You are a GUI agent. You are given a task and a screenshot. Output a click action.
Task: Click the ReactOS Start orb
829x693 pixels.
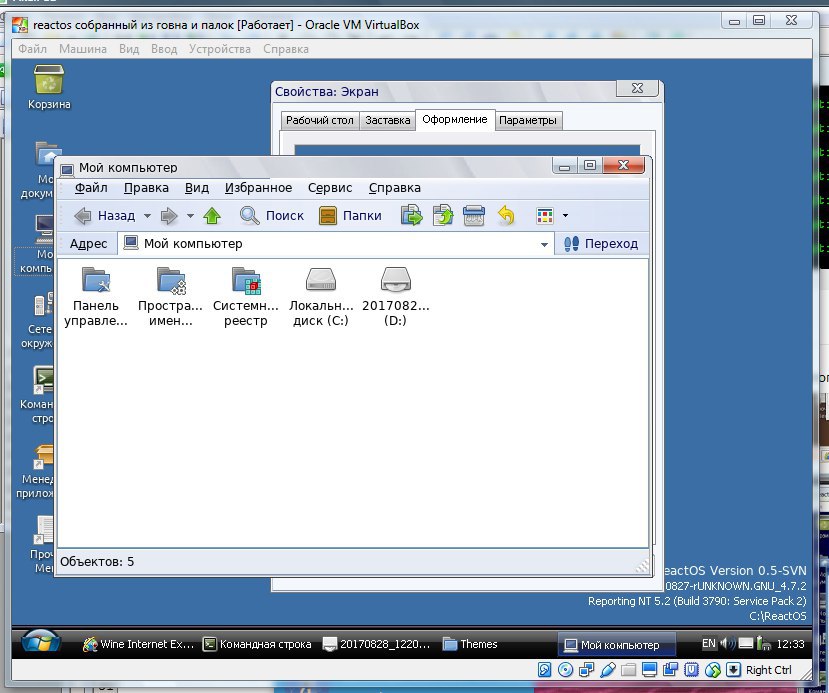click(41, 642)
